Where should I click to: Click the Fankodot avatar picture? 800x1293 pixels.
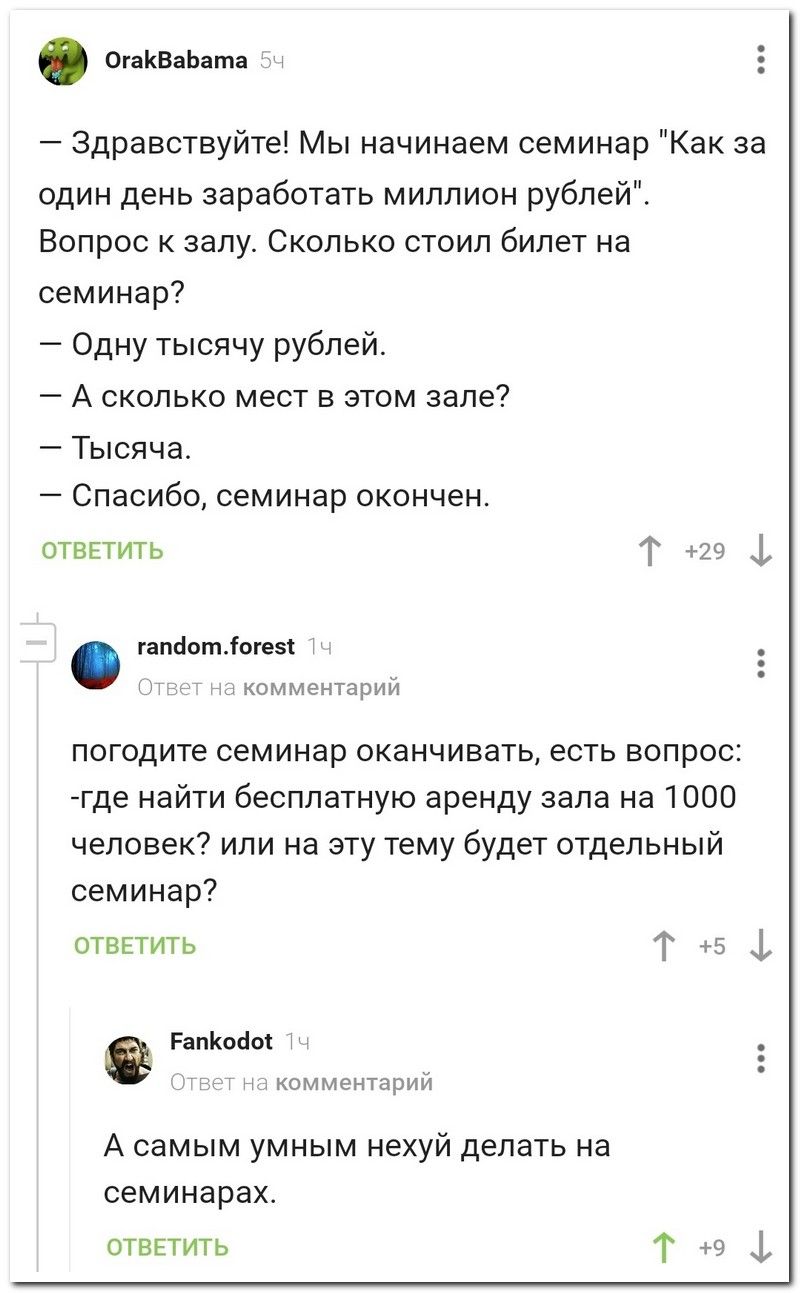point(129,1059)
